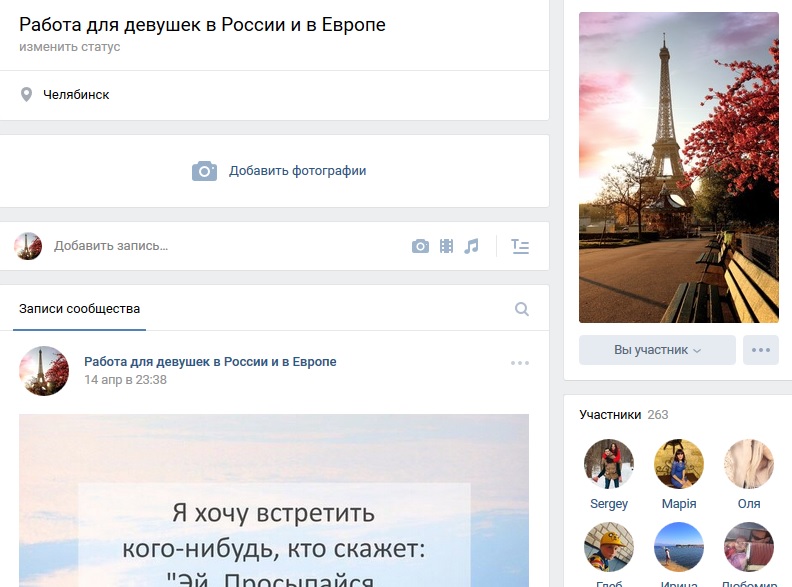This screenshot has width=792, height=587.
Task: Click the community title Работа для девушек в России
Action: click(x=202, y=24)
